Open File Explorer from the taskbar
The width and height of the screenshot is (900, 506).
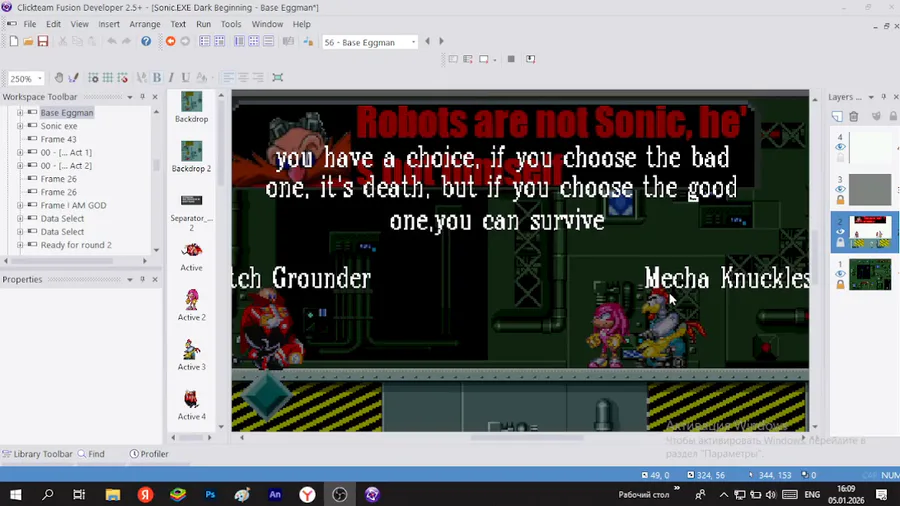(x=112, y=495)
